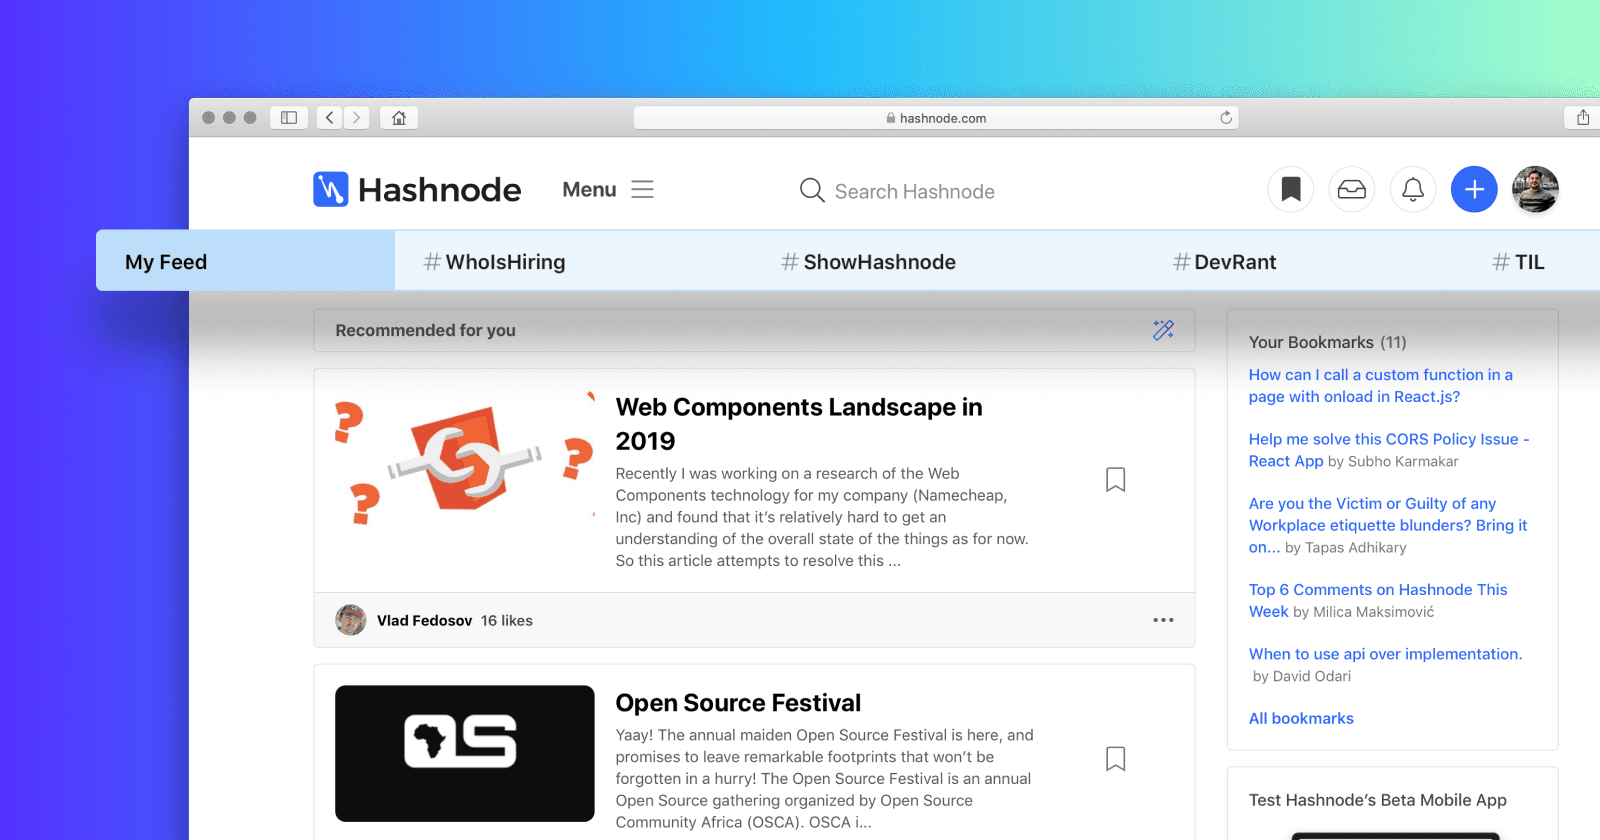Screen dimensions: 1600x840
Task: Bookmark the Open Source Festival article
Action: (x=1115, y=759)
